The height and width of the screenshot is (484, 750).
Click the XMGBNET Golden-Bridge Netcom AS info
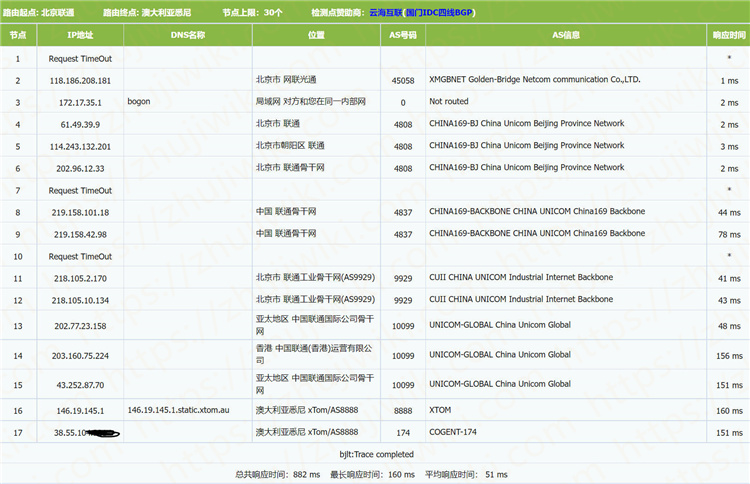point(534,79)
